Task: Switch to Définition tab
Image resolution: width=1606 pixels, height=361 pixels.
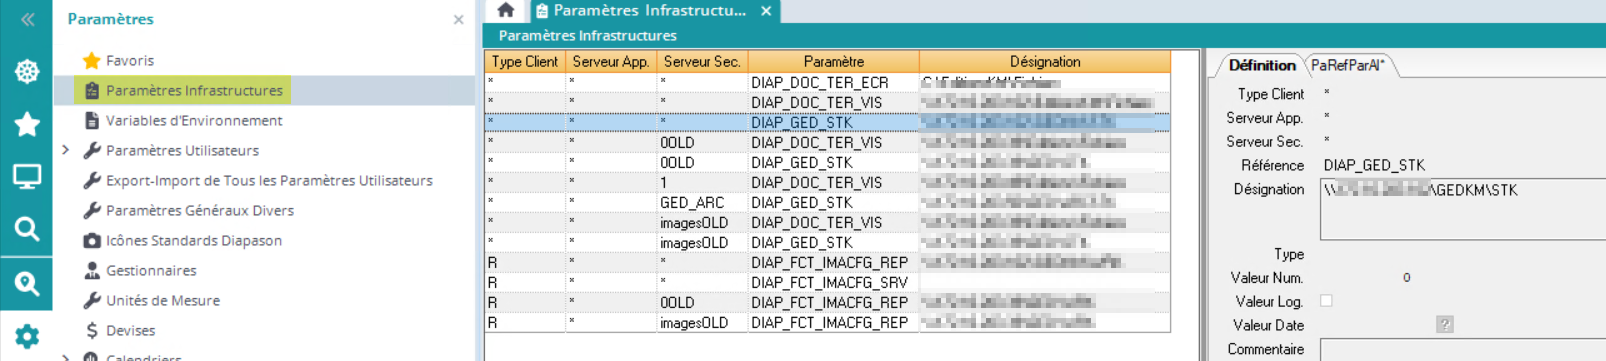Action: 1262,65
